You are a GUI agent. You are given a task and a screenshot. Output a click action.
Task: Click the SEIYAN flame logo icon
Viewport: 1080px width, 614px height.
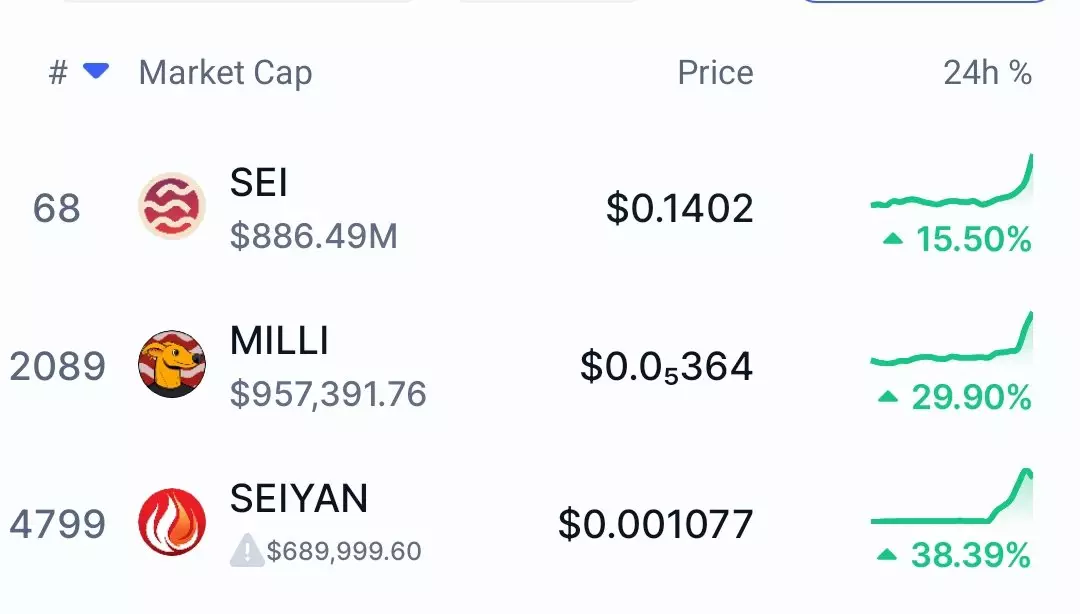(171, 523)
